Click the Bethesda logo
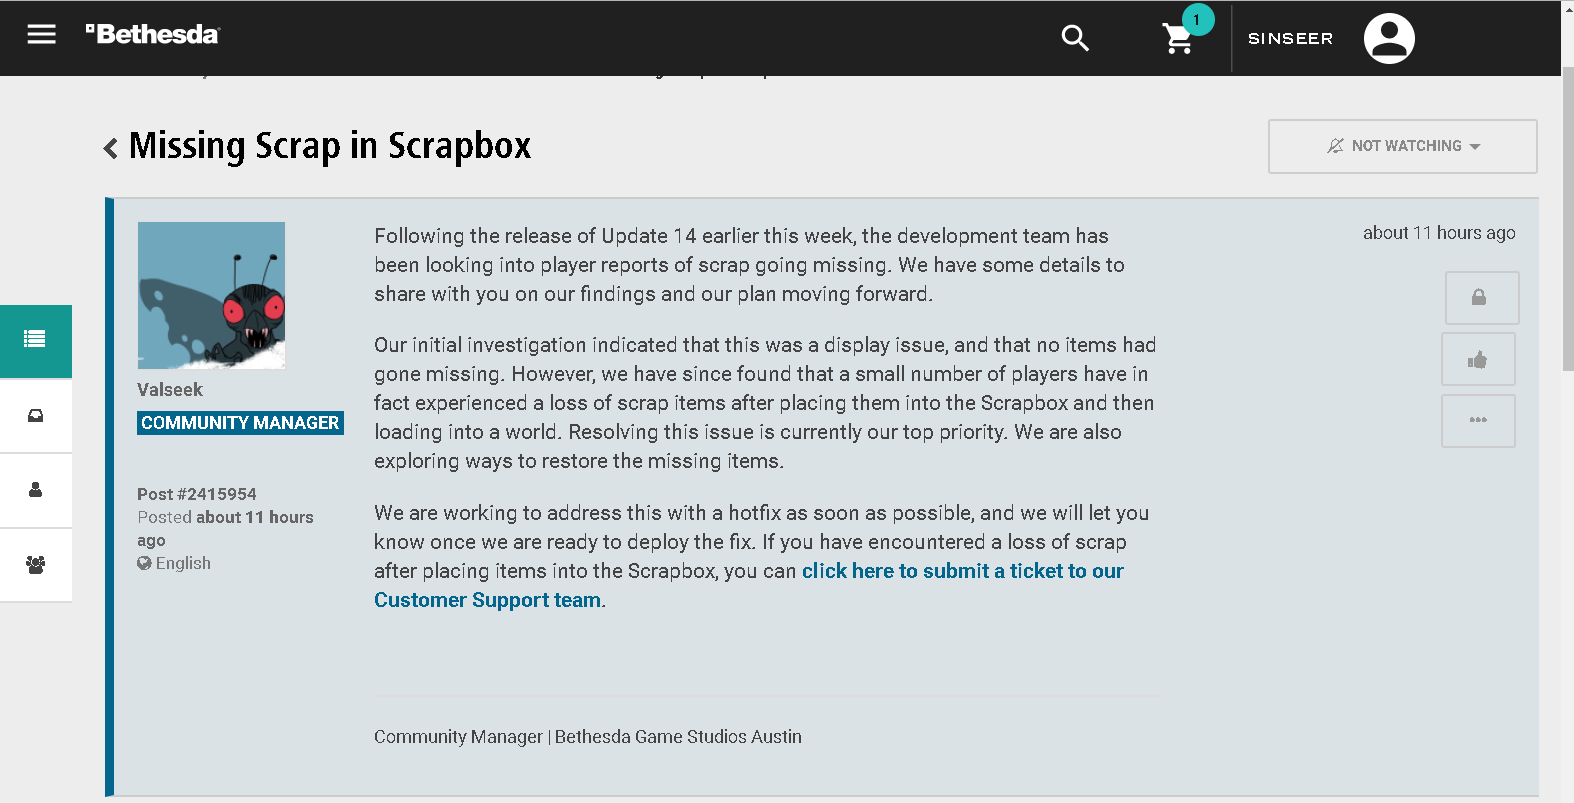Viewport: 1574px width, 803px height. coord(152,35)
